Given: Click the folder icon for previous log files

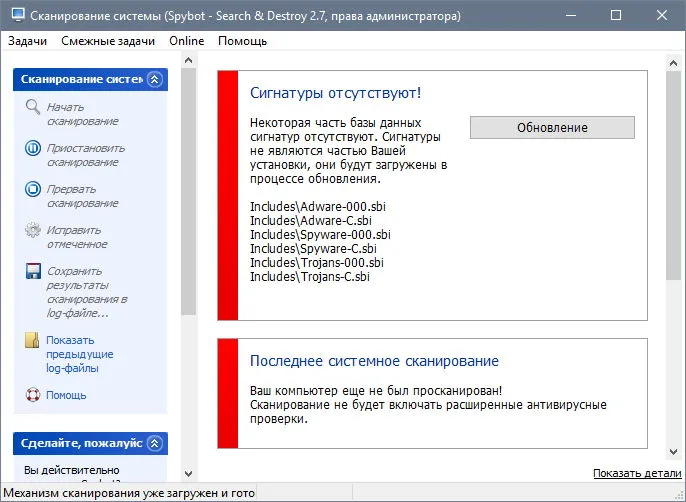Looking at the screenshot, I should [x=32, y=340].
